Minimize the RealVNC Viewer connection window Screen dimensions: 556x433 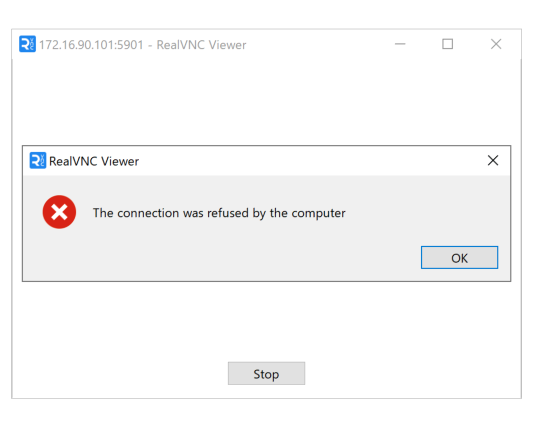(x=400, y=44)
